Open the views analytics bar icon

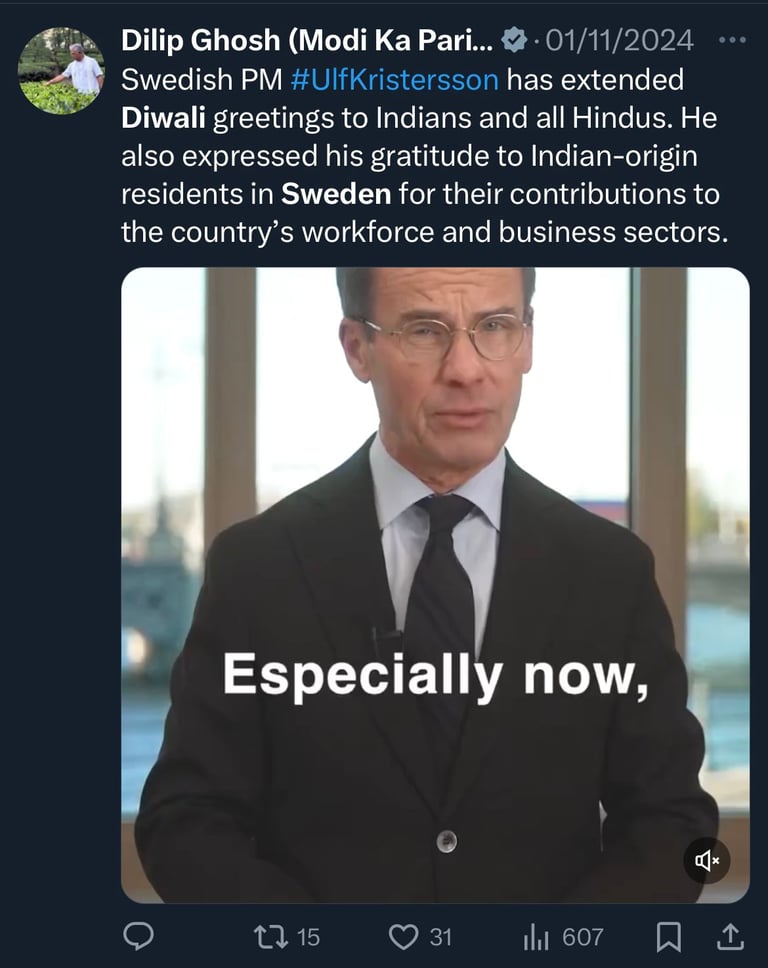[536, 936]
